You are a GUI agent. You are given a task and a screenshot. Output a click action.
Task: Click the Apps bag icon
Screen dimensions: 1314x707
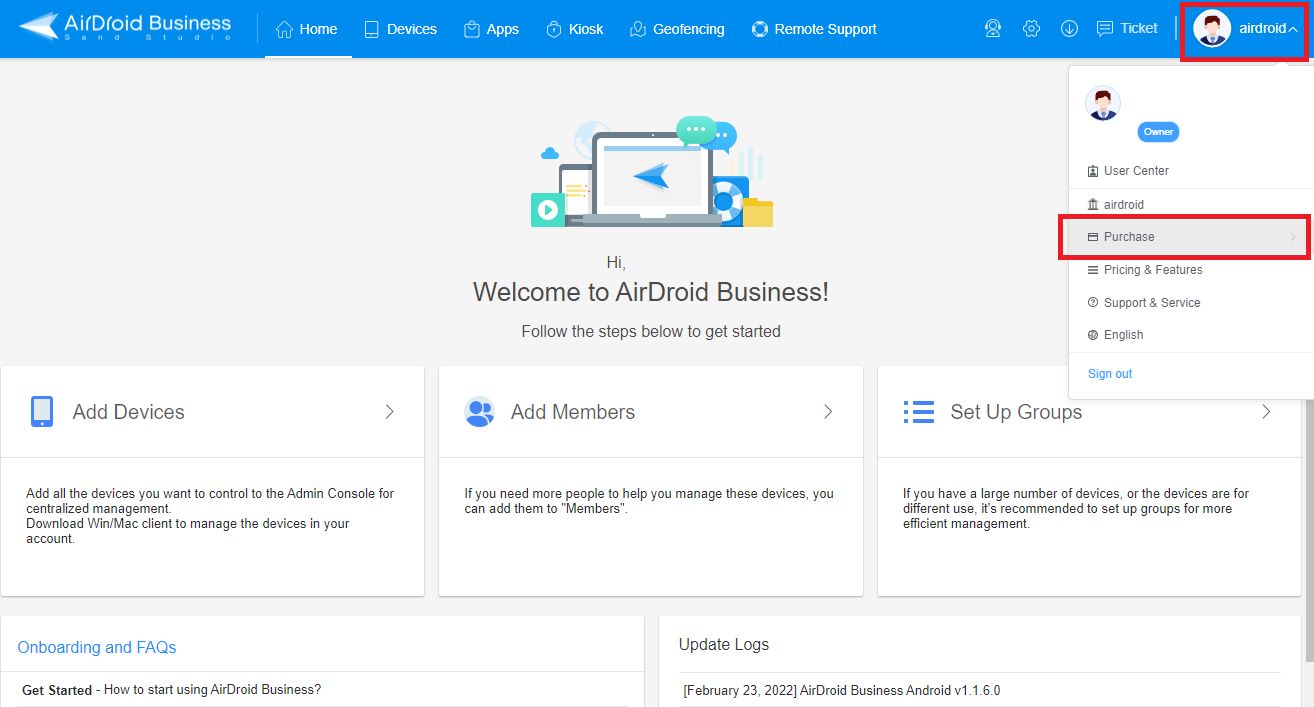pyautogui.click(x=472, y=29)
